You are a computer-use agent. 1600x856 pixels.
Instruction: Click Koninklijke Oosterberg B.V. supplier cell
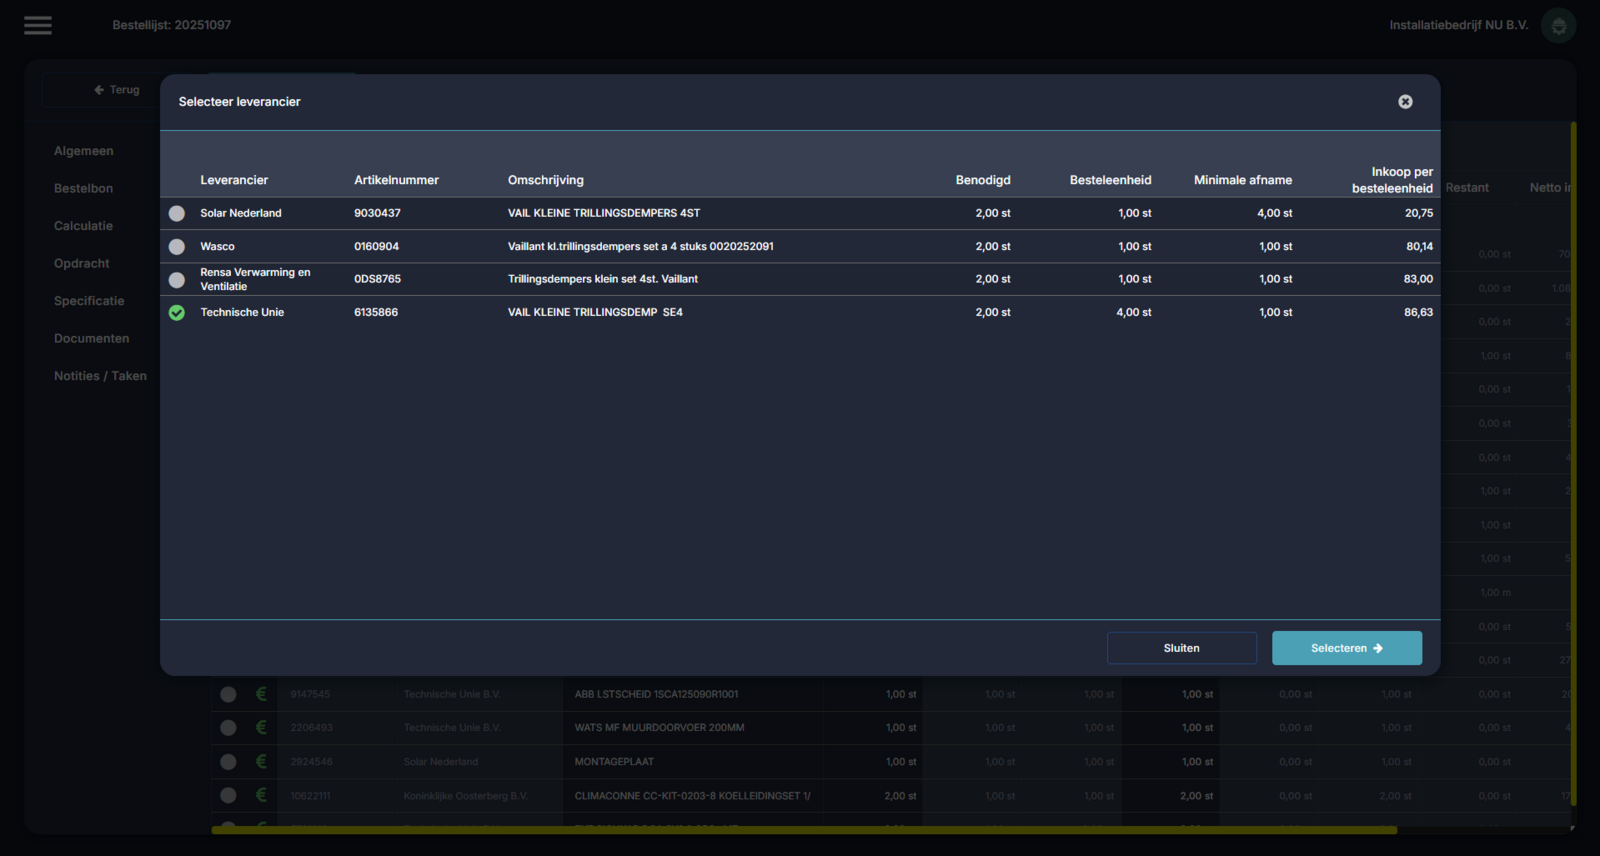466,796
